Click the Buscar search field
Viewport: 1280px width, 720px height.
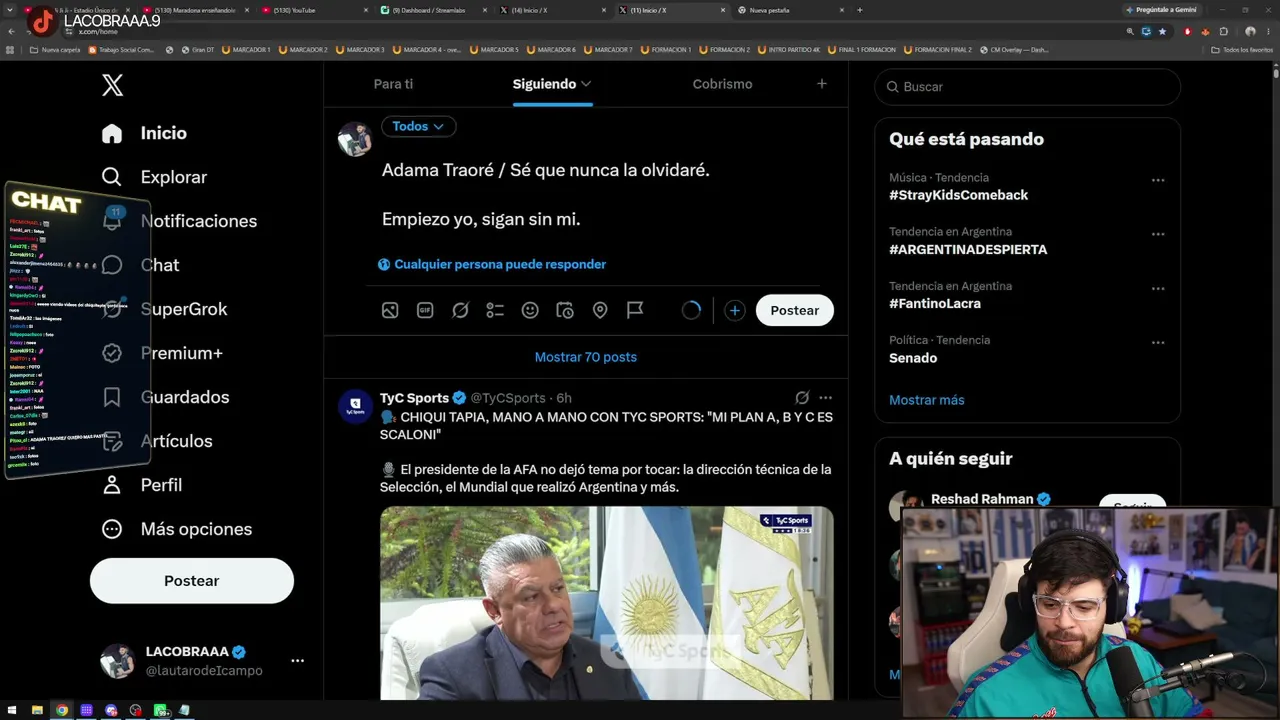(1028, 87)
